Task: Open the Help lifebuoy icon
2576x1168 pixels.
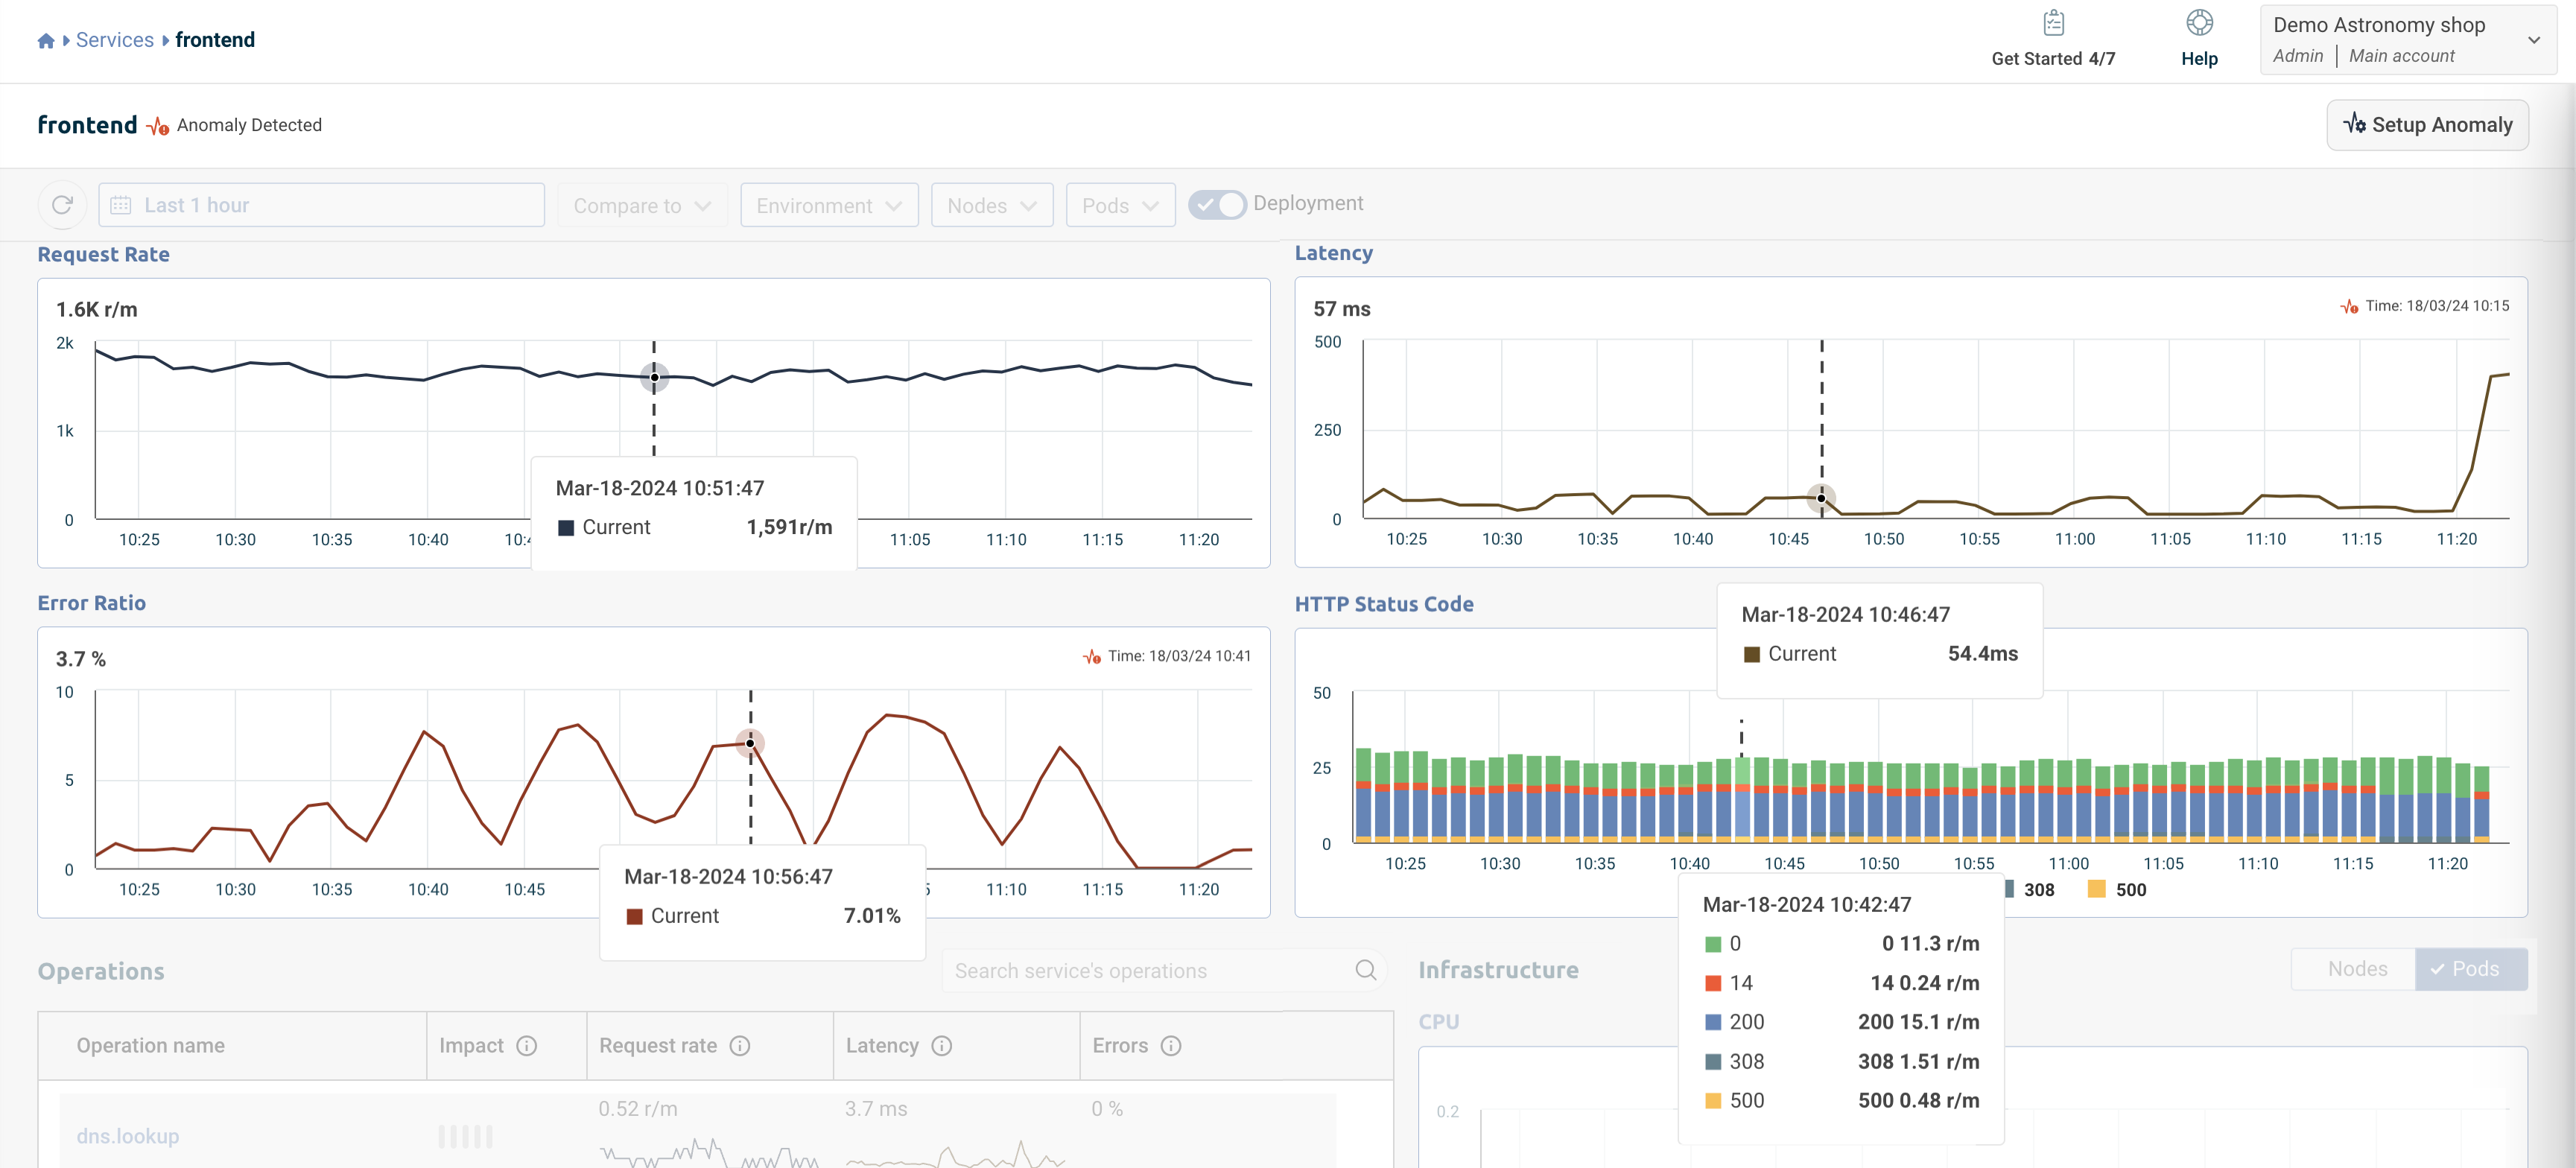Action: point(2199,23)
